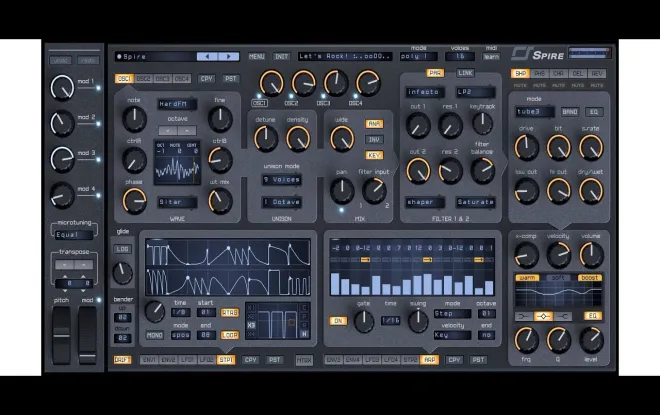660x415 pixels.
Task: Lower the oscillator octave with down arrow
Action: click(168, 130)
